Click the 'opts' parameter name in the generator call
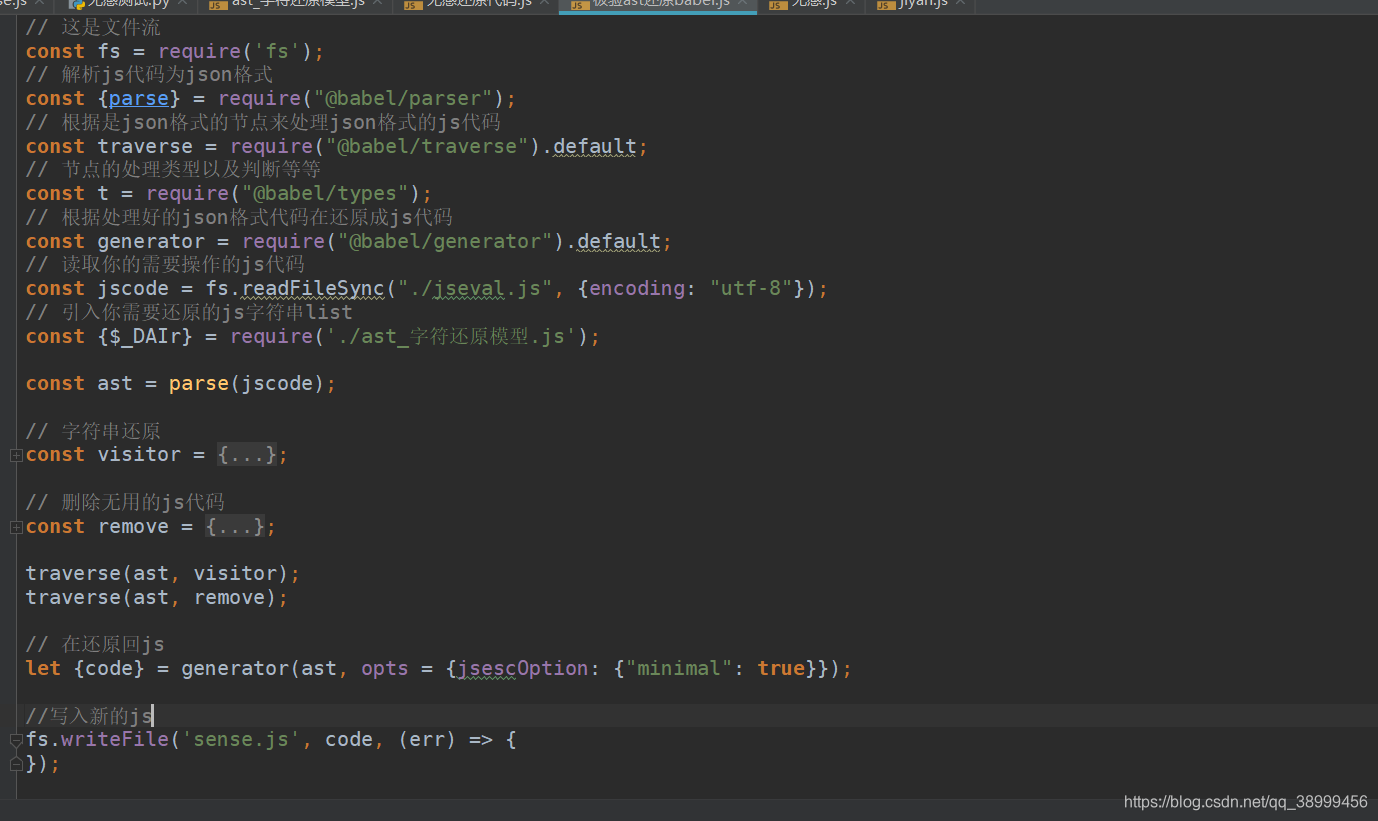The width and height of the screenshot is (1378, 821). tap(385, 668)
